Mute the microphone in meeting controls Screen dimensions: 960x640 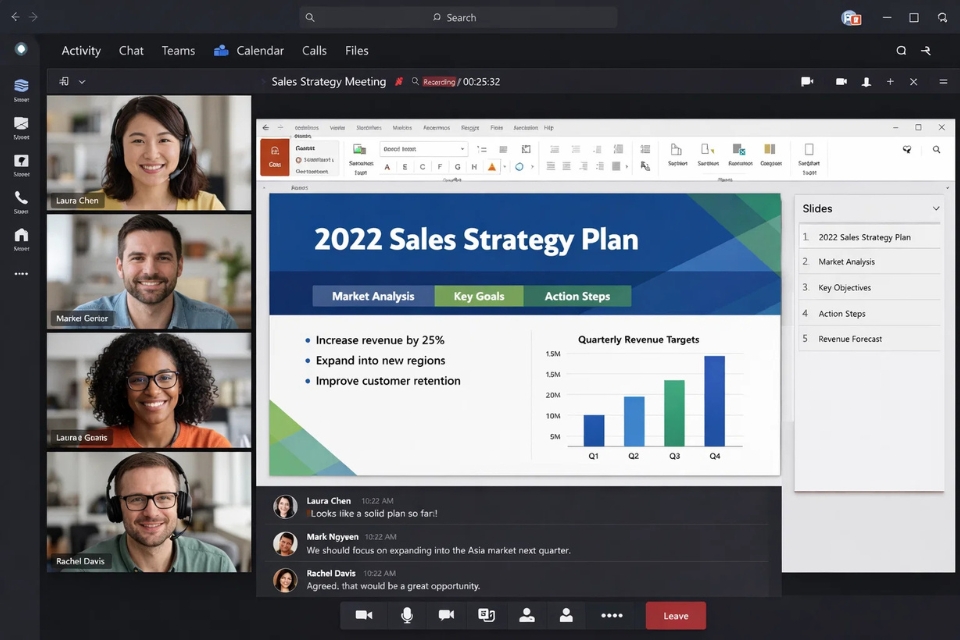click(x=407, y=615)
